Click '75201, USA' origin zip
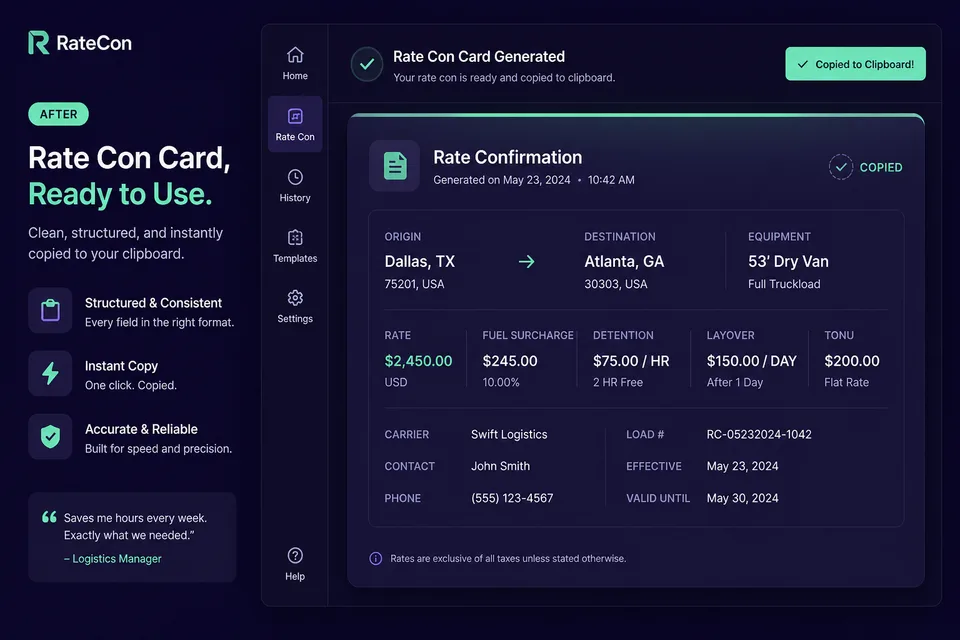Screen dimensions: 960x640 point(414,284)
